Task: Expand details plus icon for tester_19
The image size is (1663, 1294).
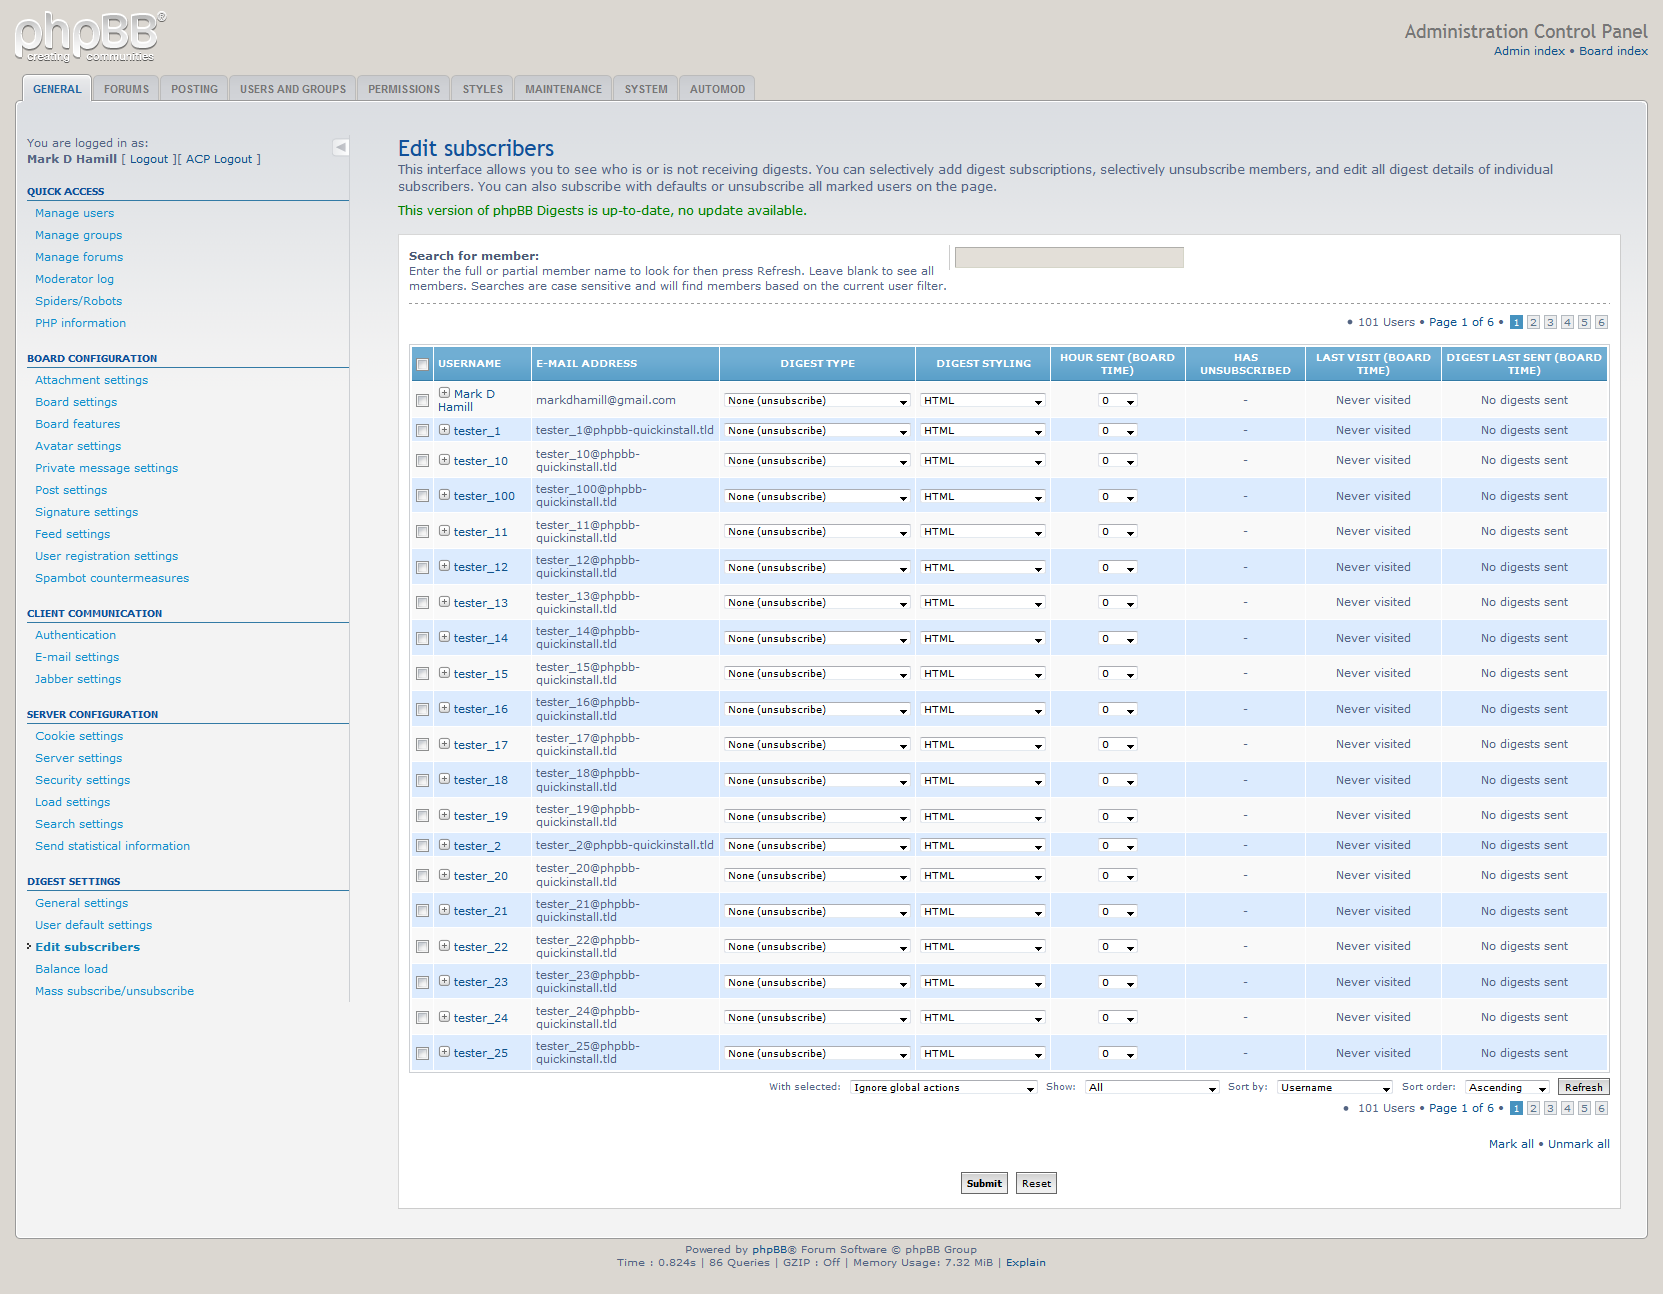Action: coord(444,815)
